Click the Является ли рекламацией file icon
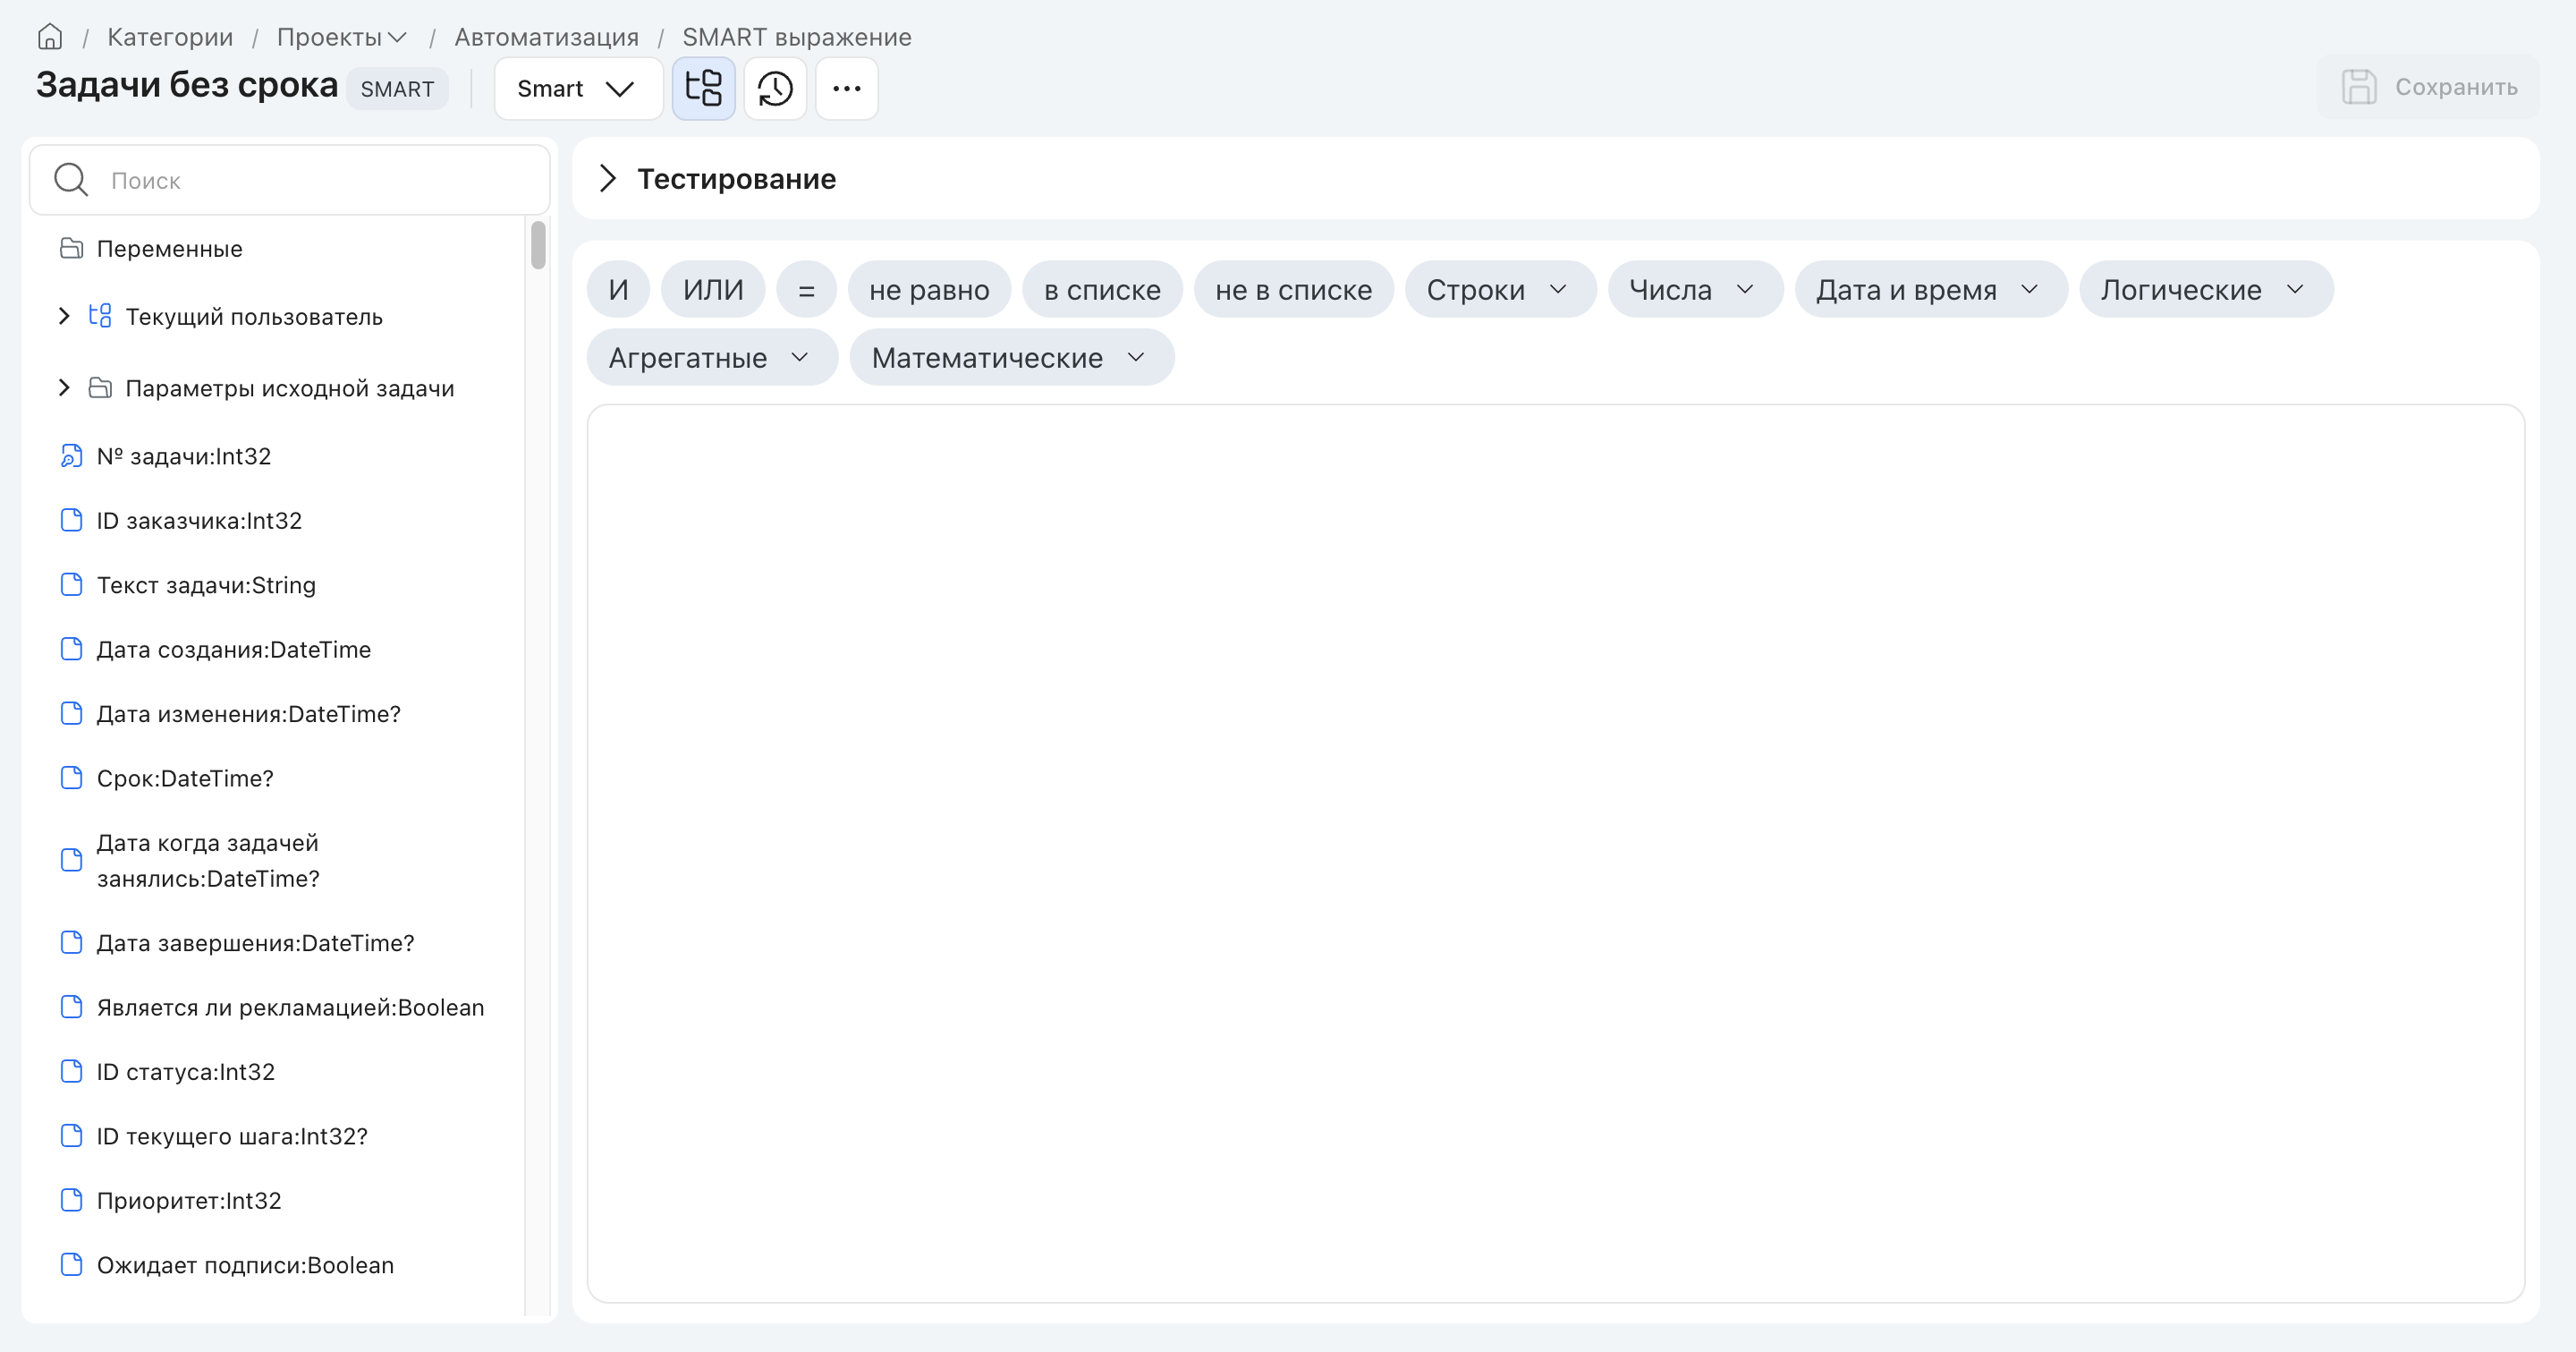The width and height of the screenshot is (2576, 1352). click(x=71, y=1007)
